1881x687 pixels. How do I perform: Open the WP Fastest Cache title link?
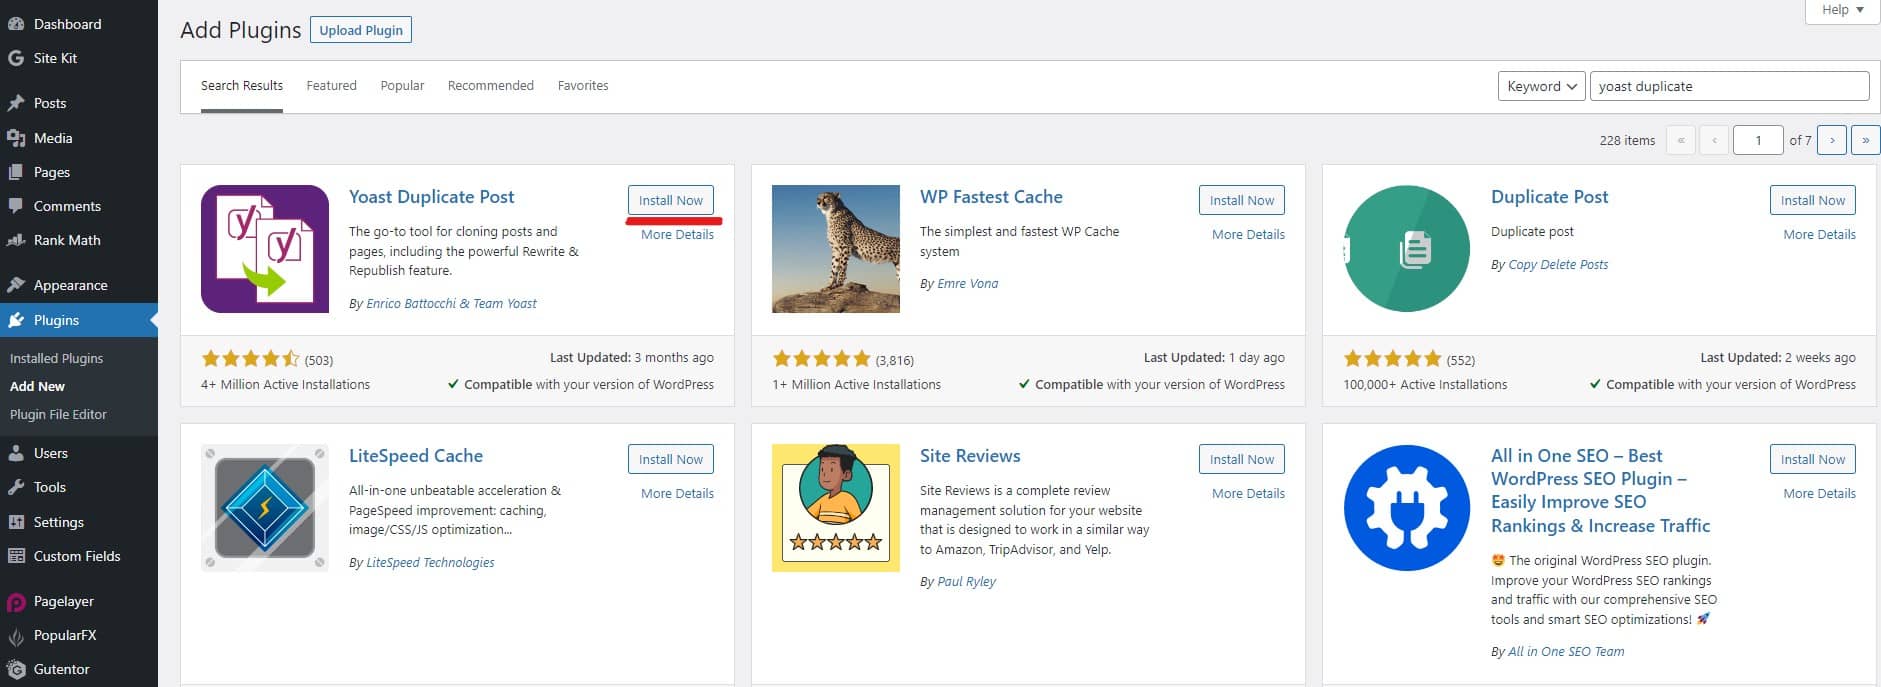[991, 197]
